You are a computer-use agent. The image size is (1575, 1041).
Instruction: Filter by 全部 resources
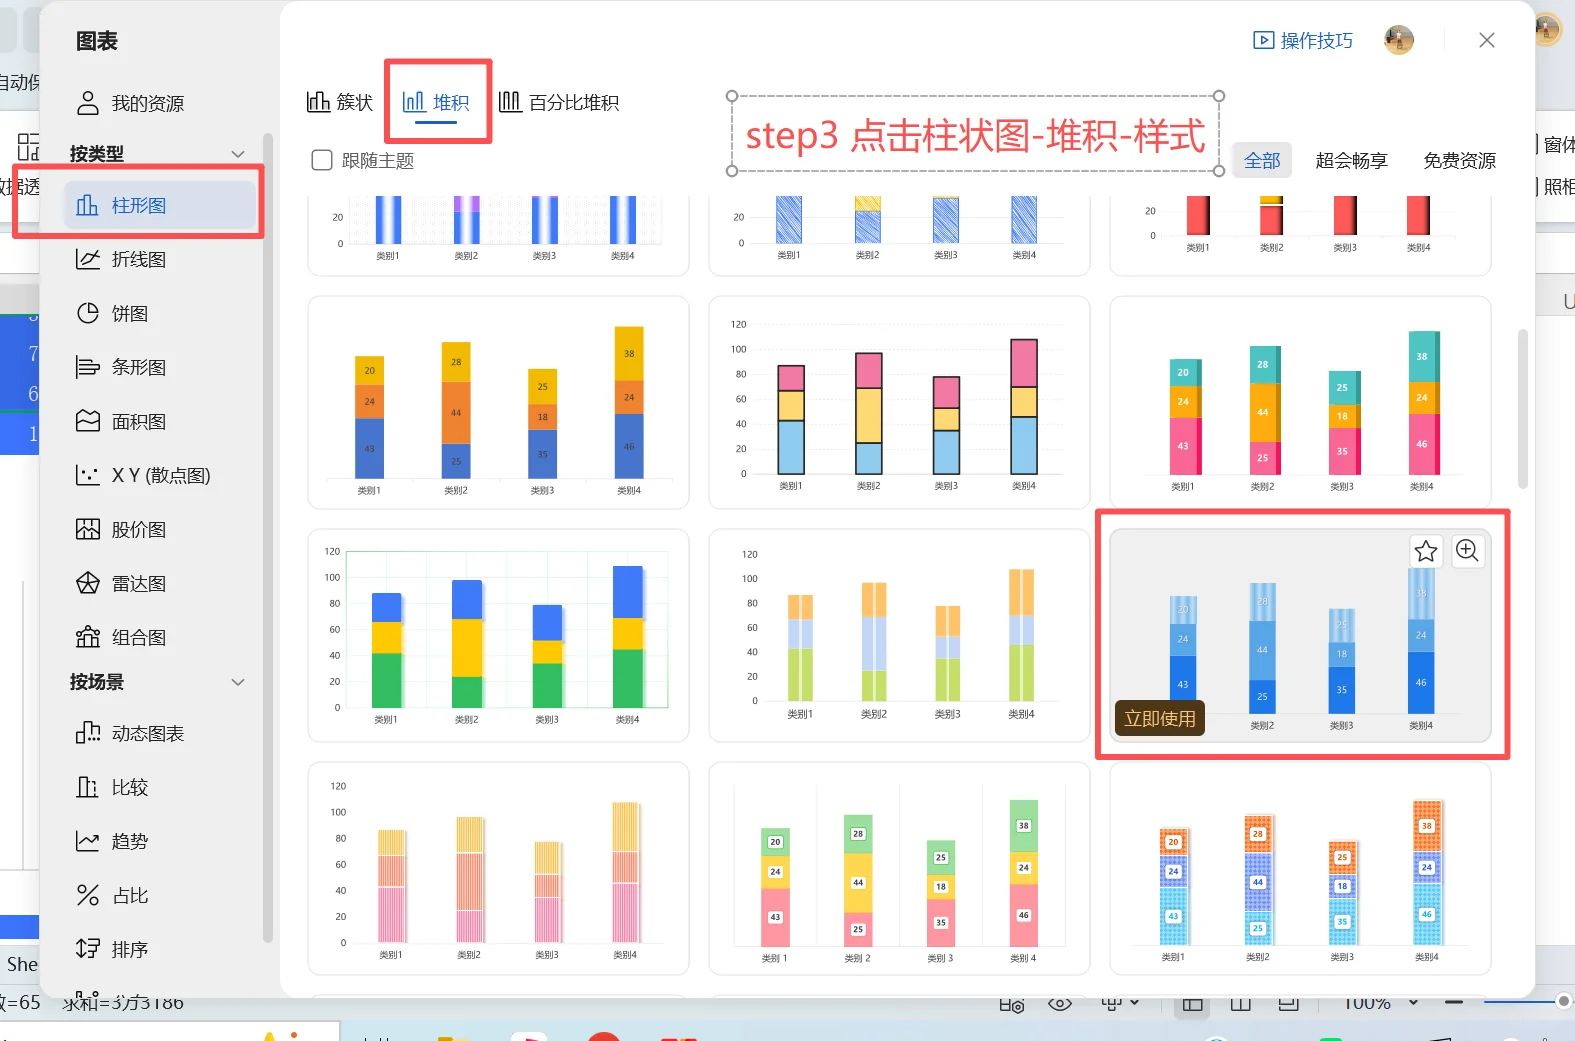[x=1262, y=160]
